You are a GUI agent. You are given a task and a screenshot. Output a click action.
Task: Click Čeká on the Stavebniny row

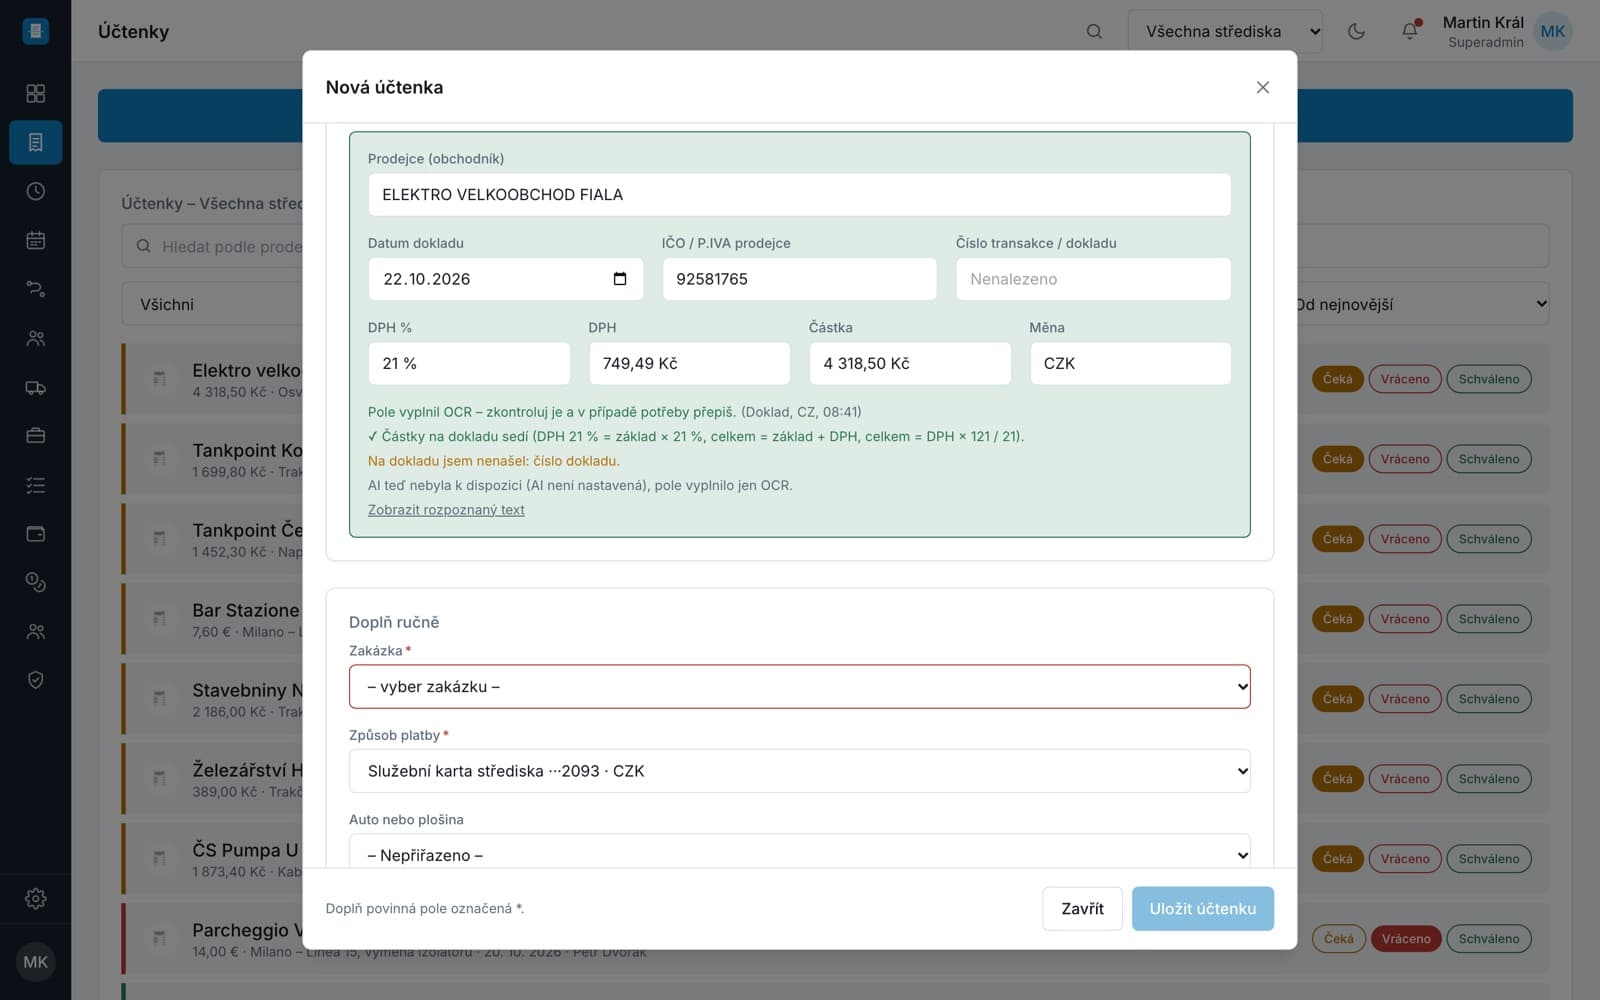coord(1338,699)
